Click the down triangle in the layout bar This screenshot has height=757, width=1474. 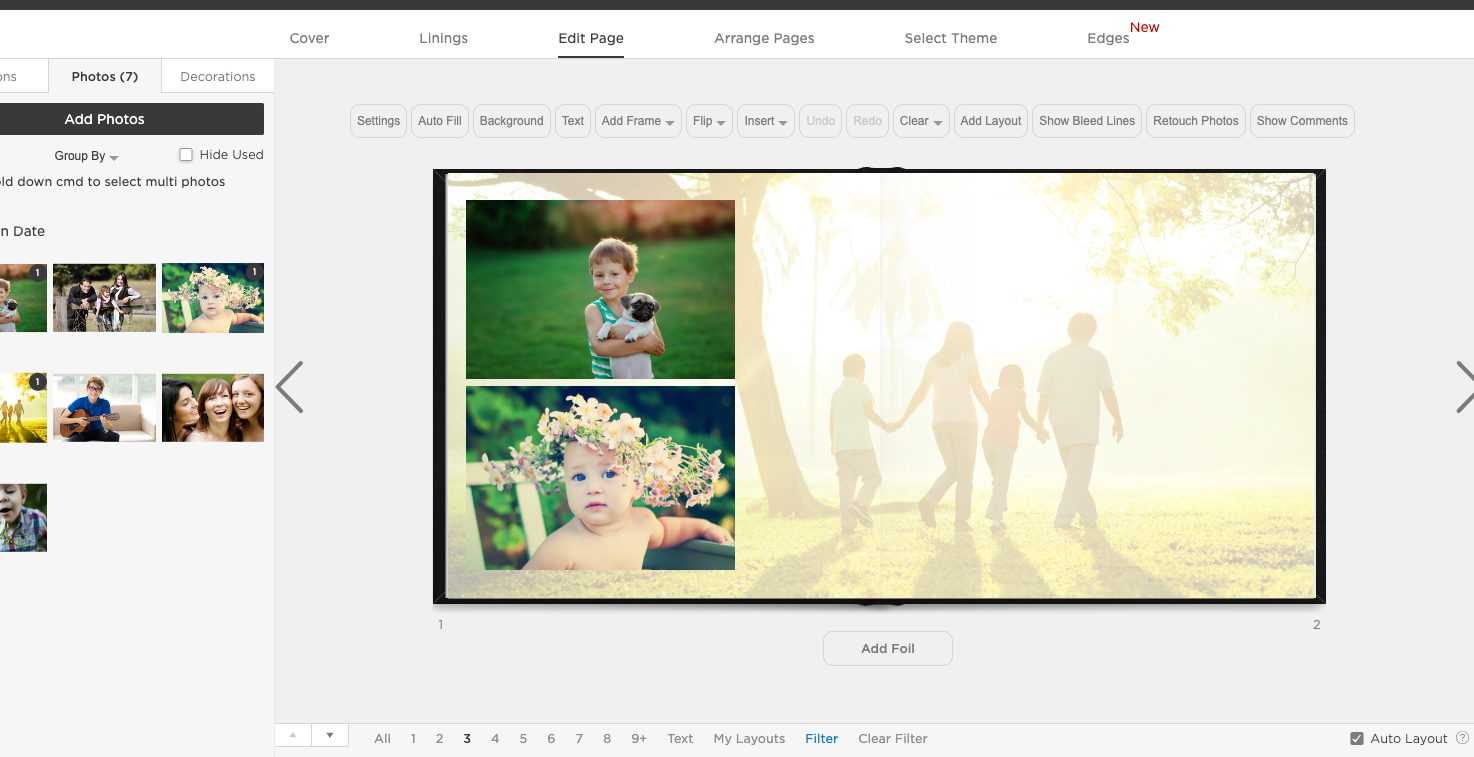[x=330, y=735]
